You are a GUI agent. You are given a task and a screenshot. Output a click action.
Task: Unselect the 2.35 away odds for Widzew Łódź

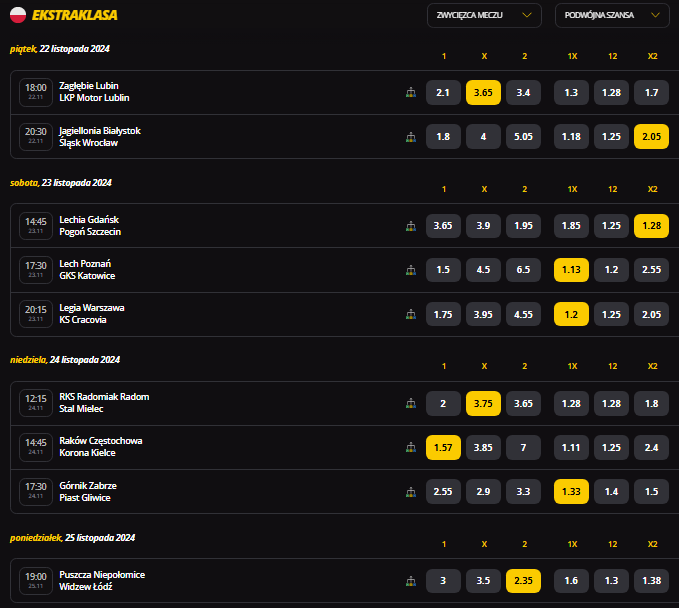523,581
